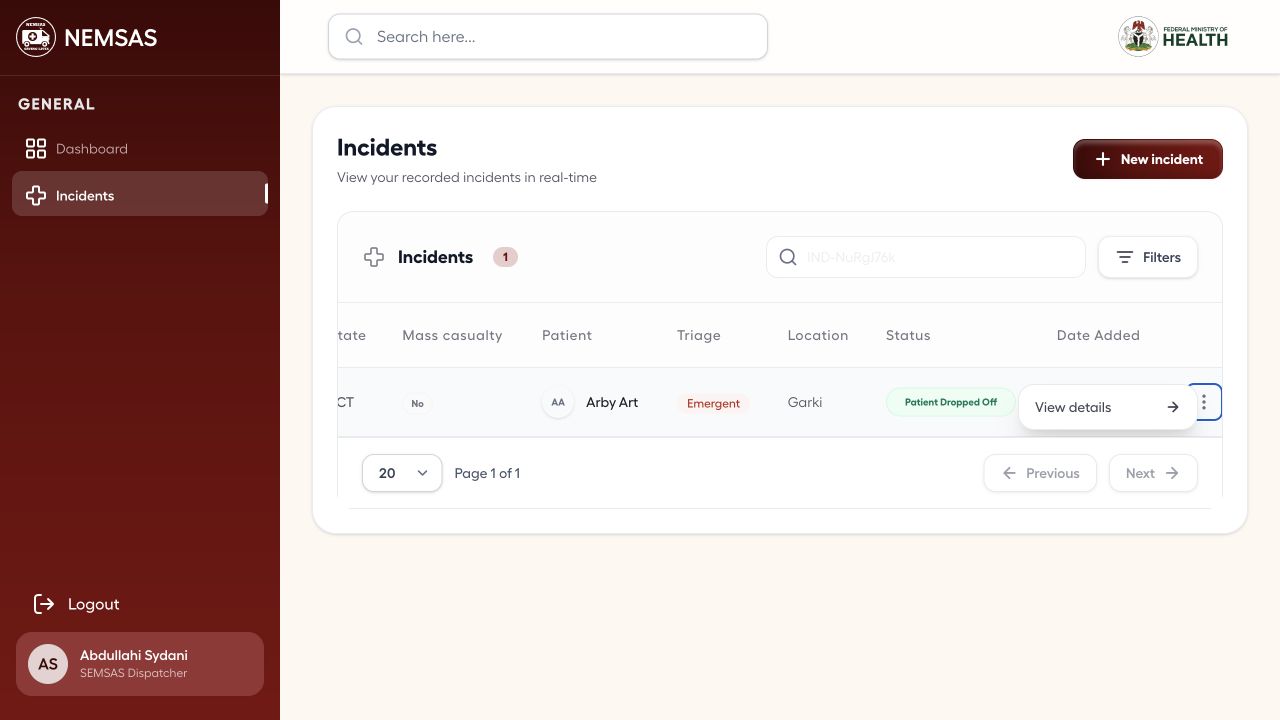The image size is (1280, 720).
Task: Create a New incident
Action: [x=1148, y=159]
